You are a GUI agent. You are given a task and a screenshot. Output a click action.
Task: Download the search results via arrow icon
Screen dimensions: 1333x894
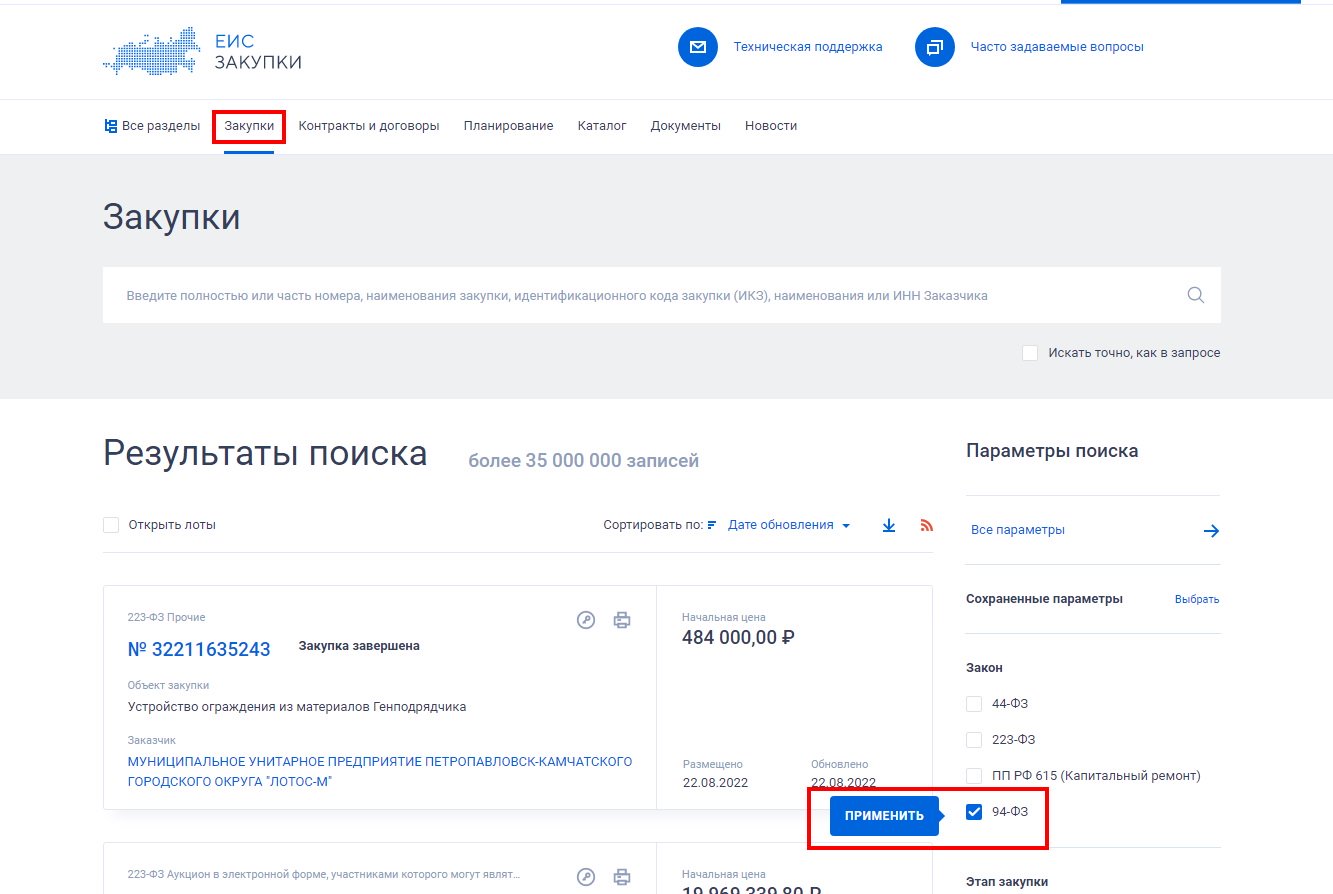tap(889, 525)
